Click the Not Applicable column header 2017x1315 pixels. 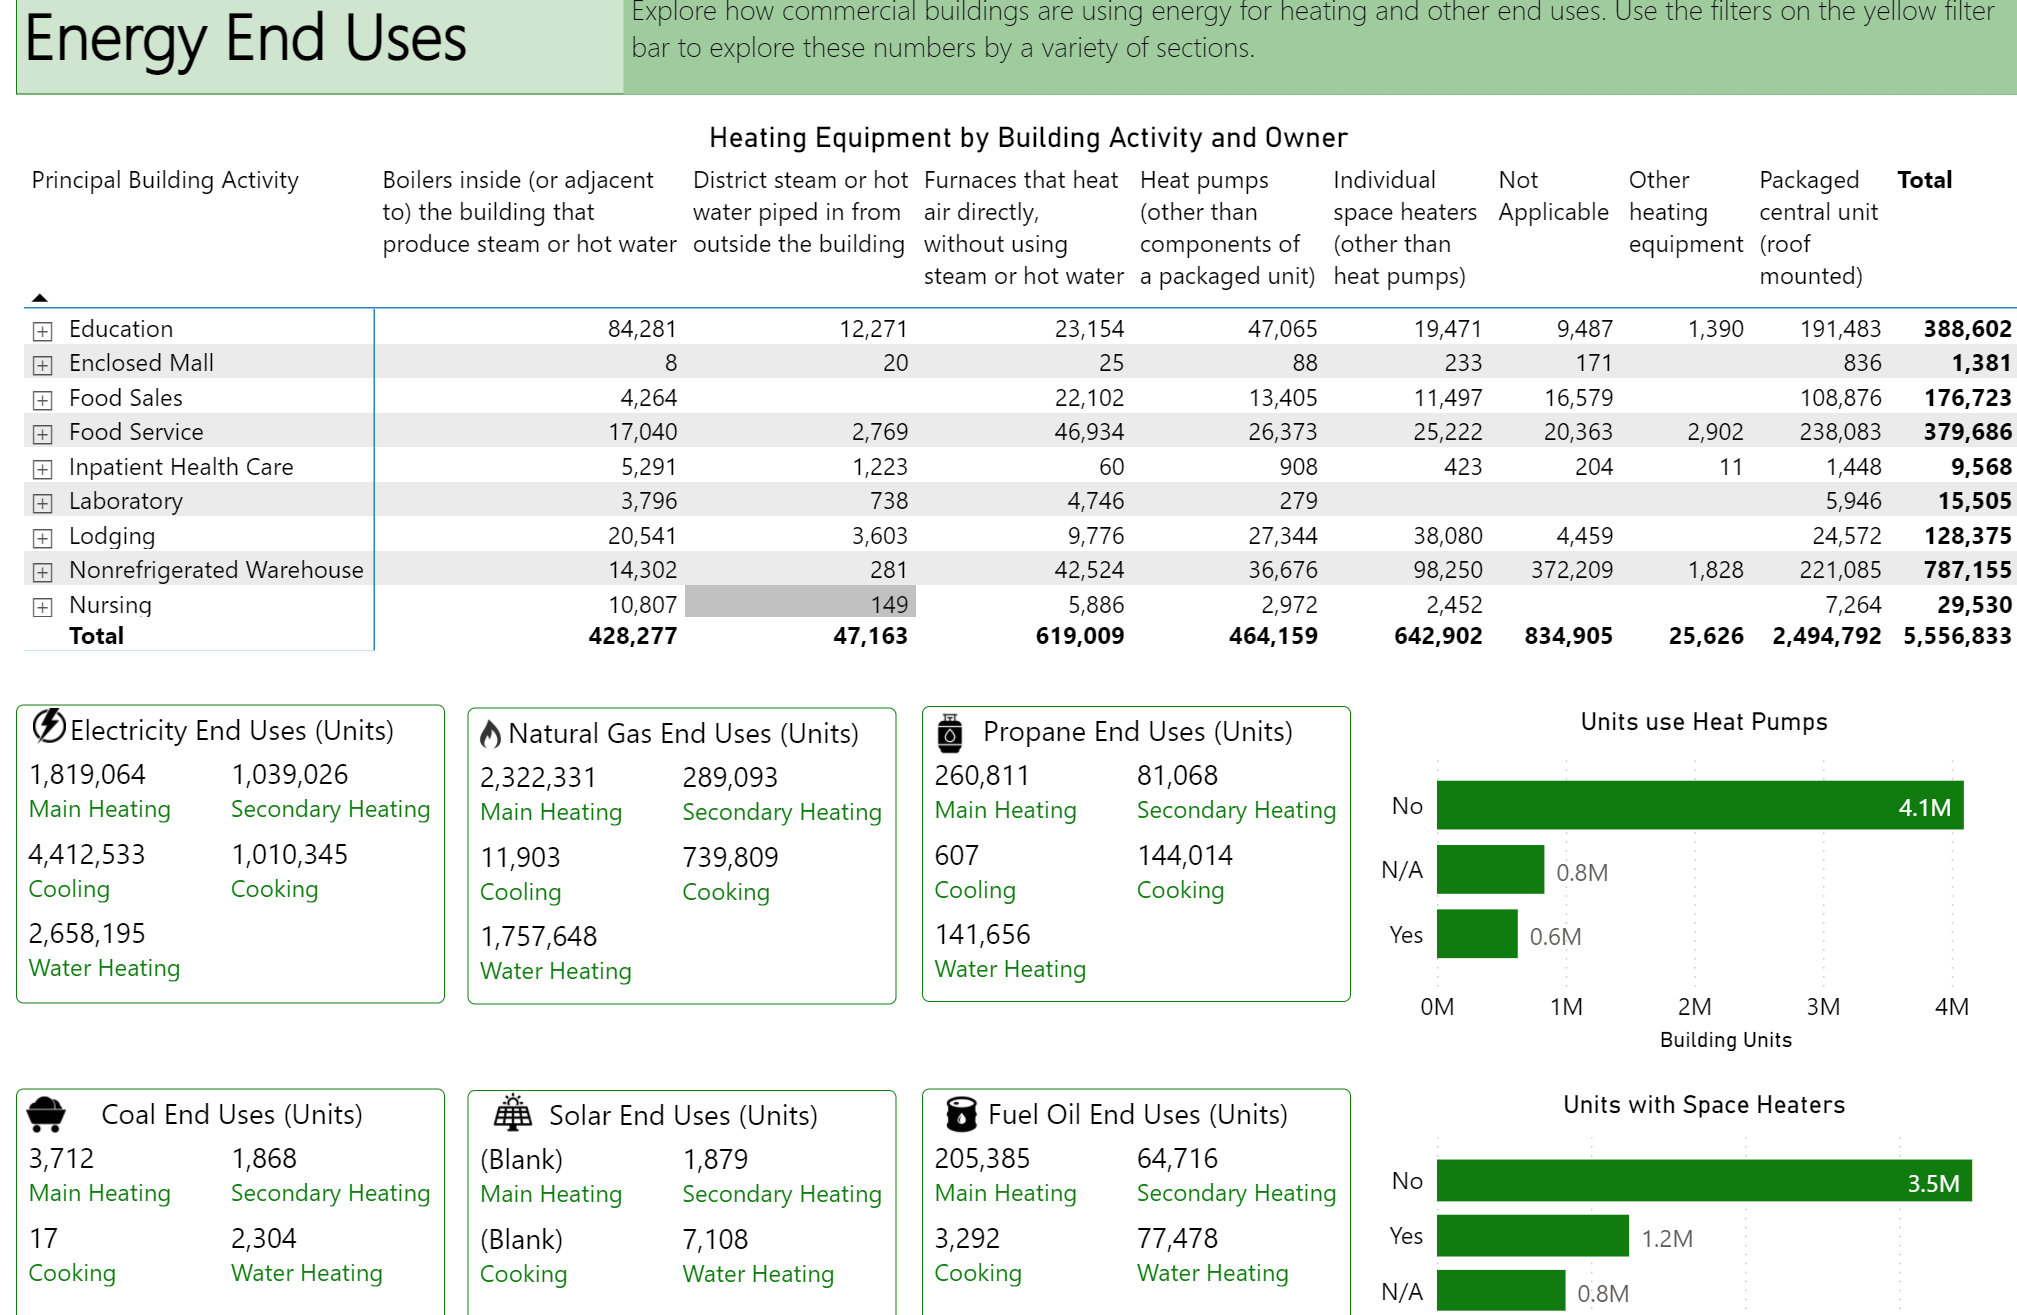pos(1553,196)
